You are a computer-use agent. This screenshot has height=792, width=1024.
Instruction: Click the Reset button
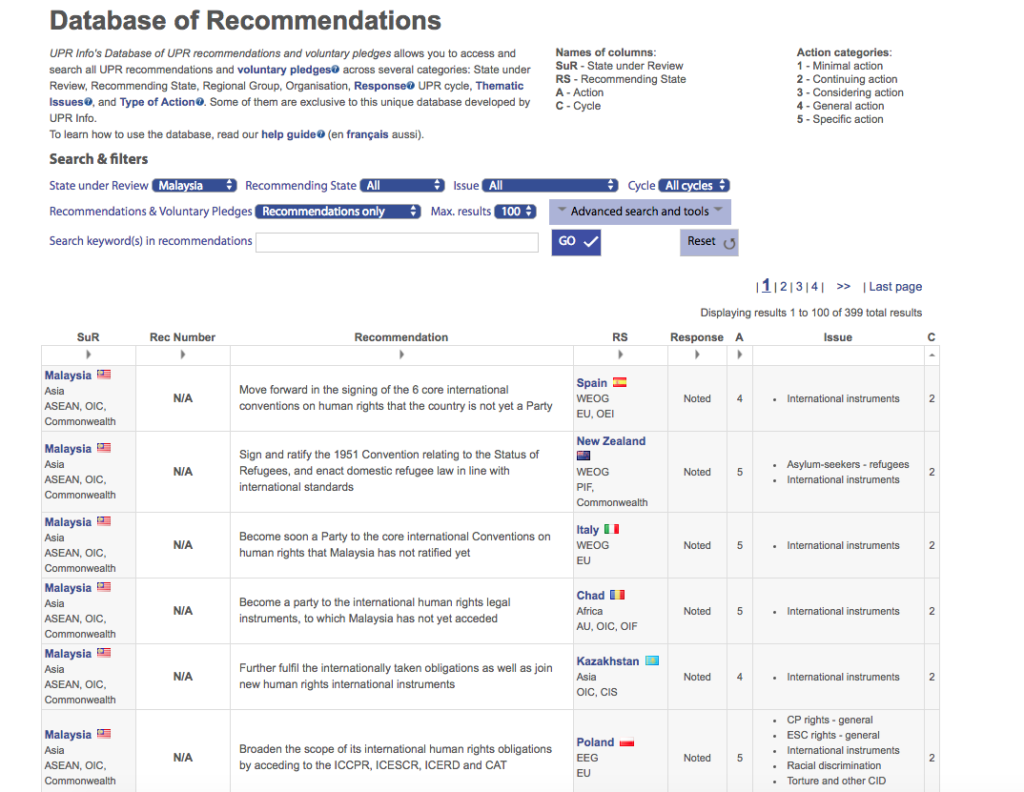coord(709,242)
